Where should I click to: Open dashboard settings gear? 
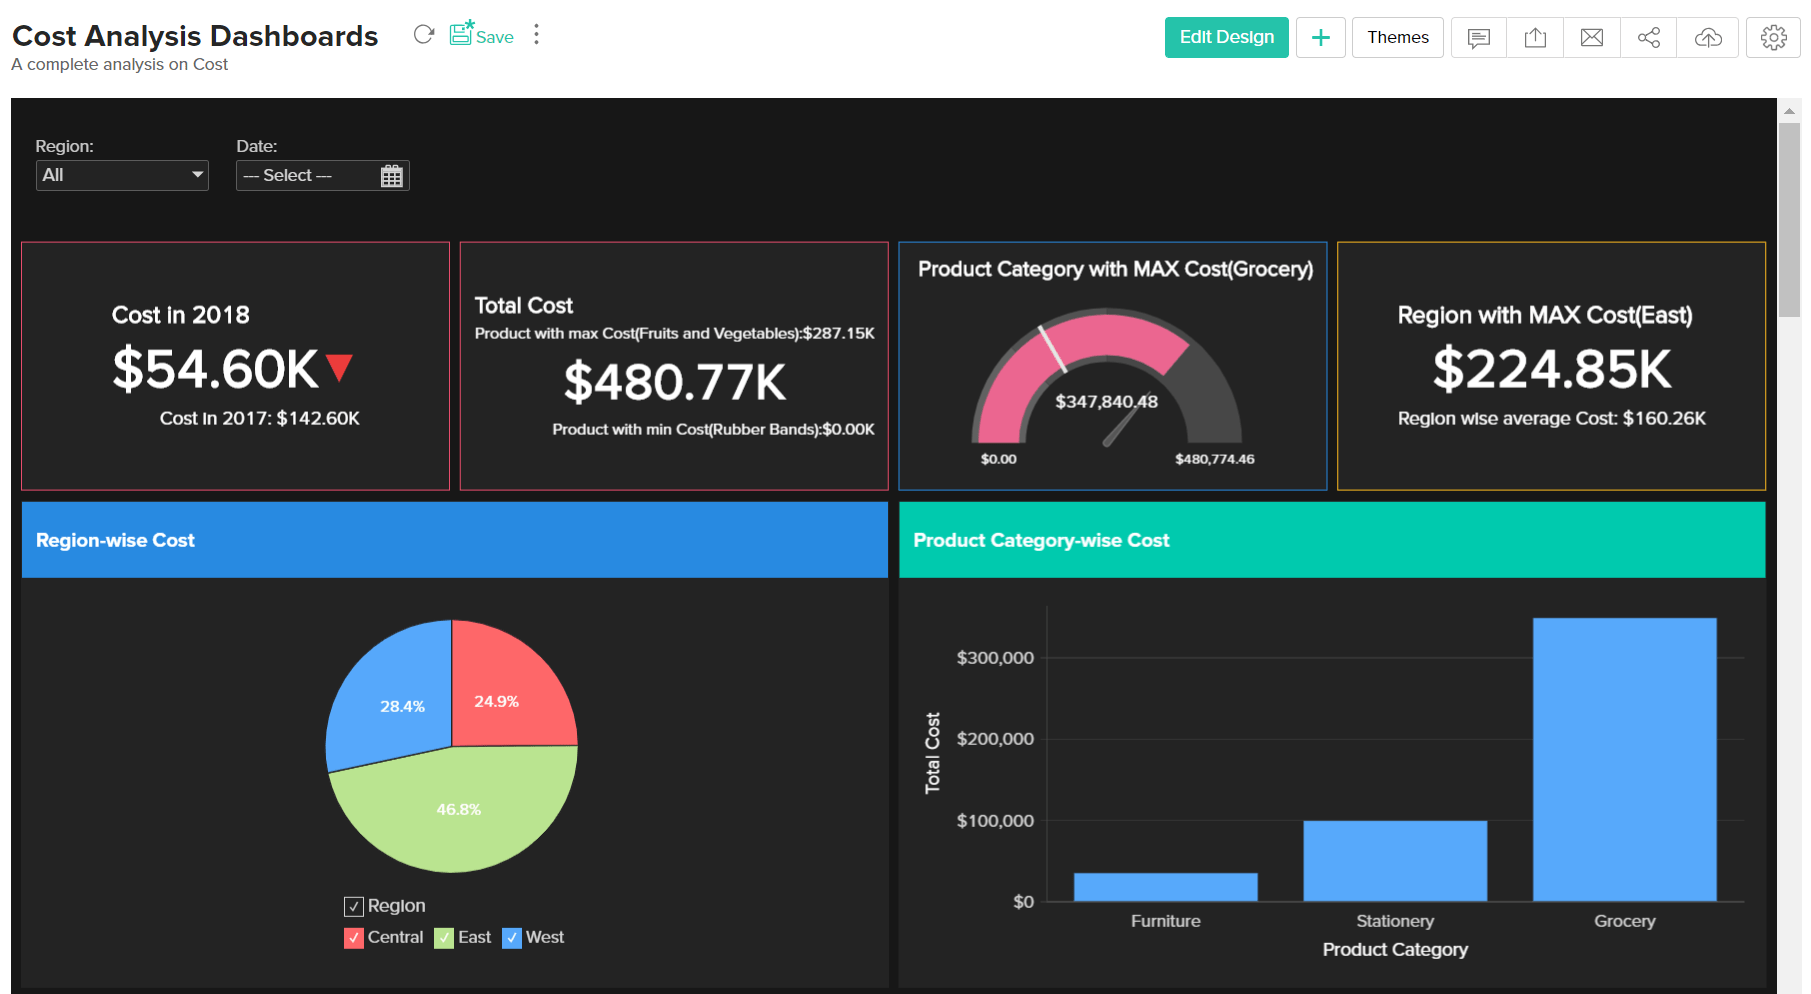pyautogui.click(x=1773, y=37)
